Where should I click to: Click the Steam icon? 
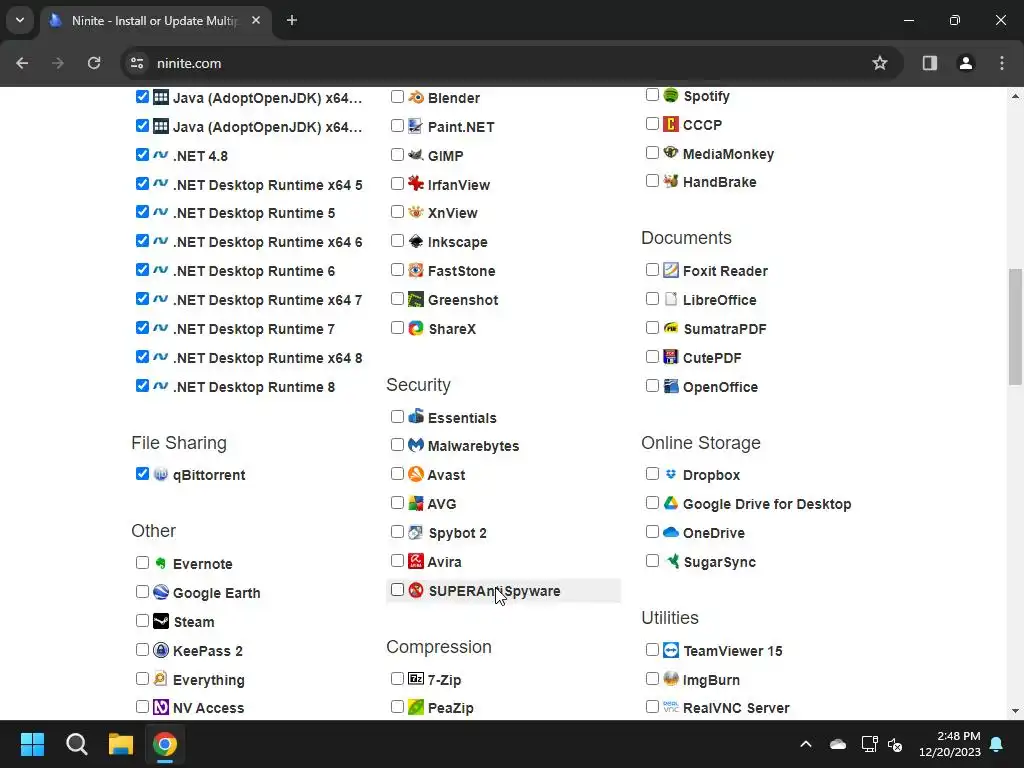161,620
